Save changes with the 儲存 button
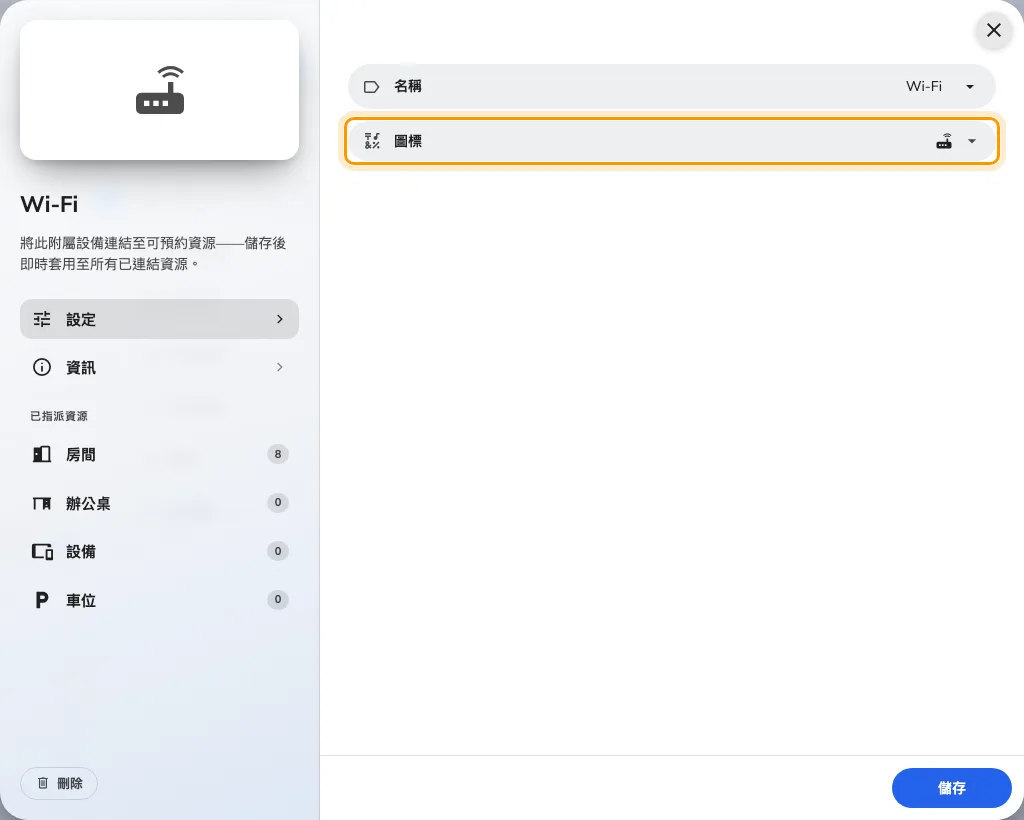The width and height of the screenshot is (1024, 820). [x=952, y=788]
